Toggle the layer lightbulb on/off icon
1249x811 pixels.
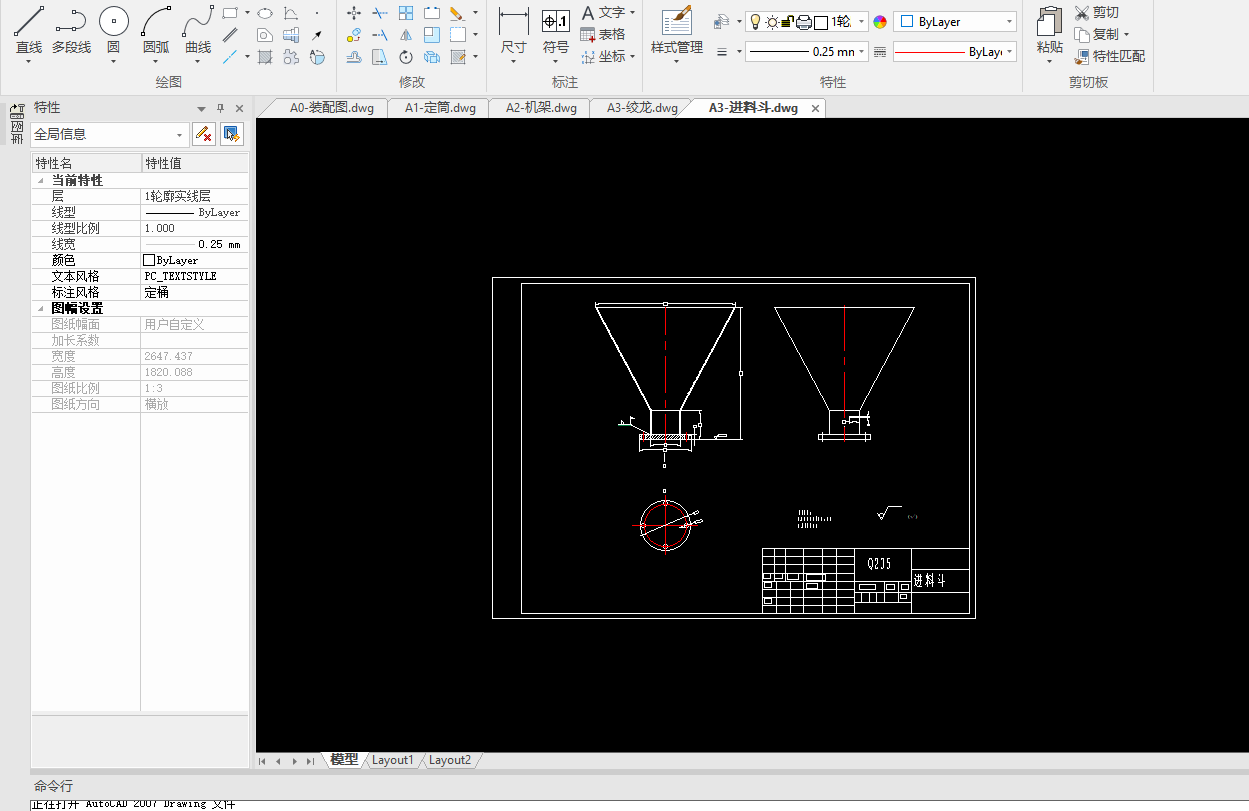point(755,22)
